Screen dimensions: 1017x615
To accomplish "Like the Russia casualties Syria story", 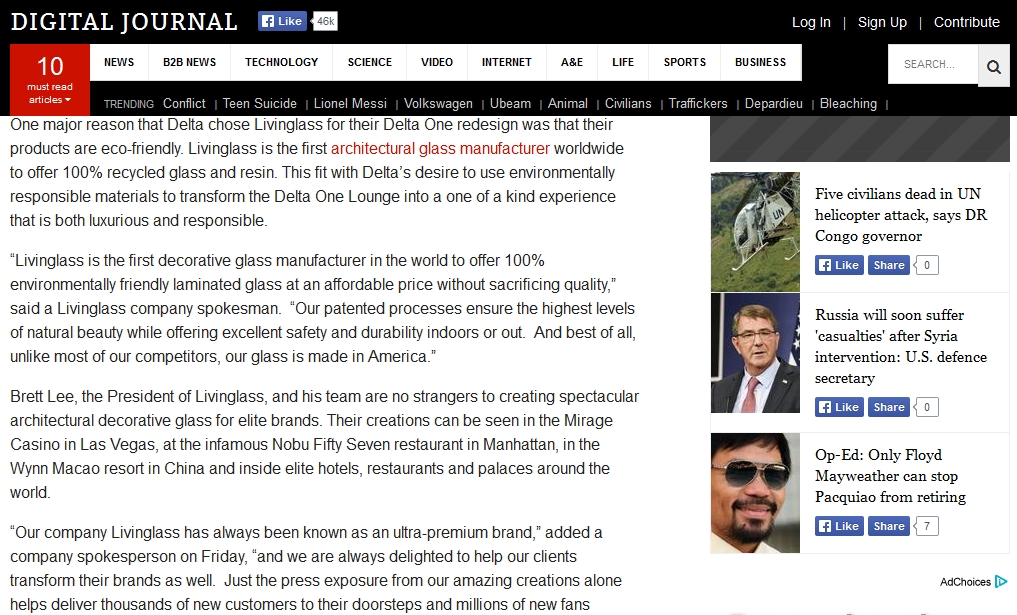I will click(839, 407).
